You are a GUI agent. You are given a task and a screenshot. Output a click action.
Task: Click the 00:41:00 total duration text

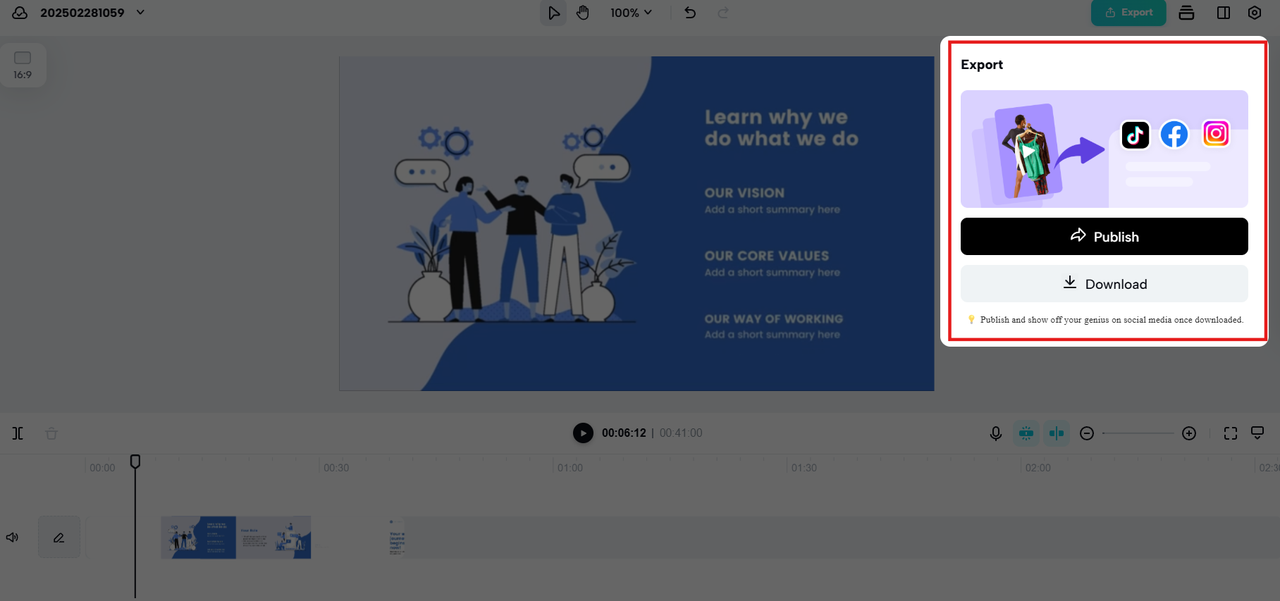(x=681, y=433)
